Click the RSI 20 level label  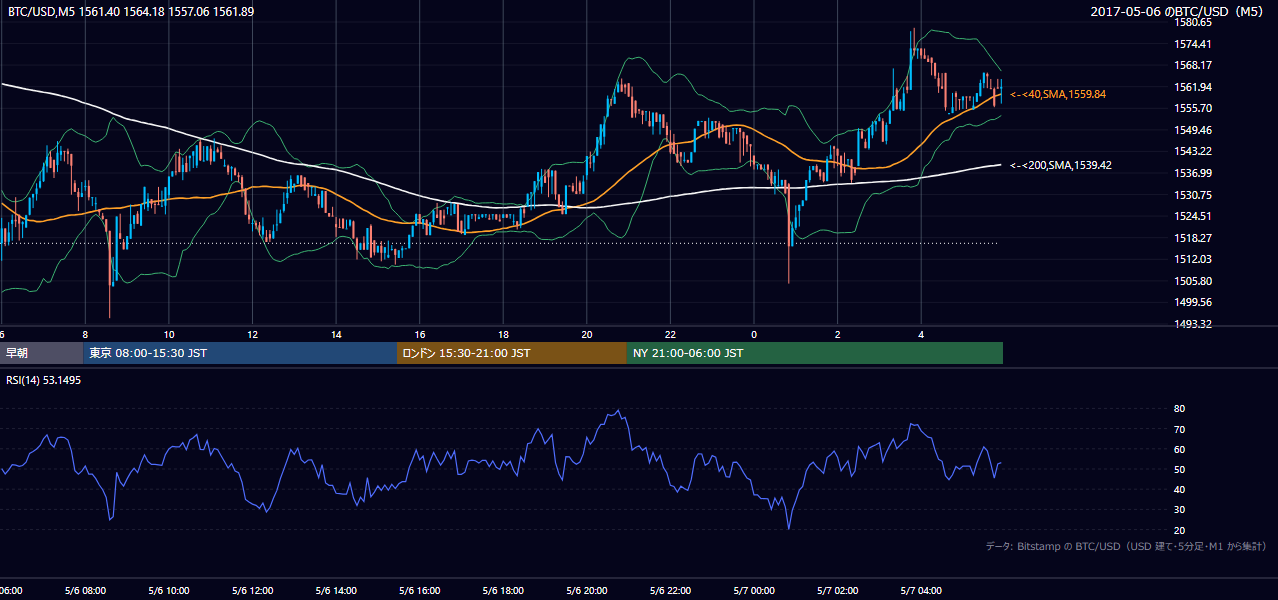(x=1179, y=530)
